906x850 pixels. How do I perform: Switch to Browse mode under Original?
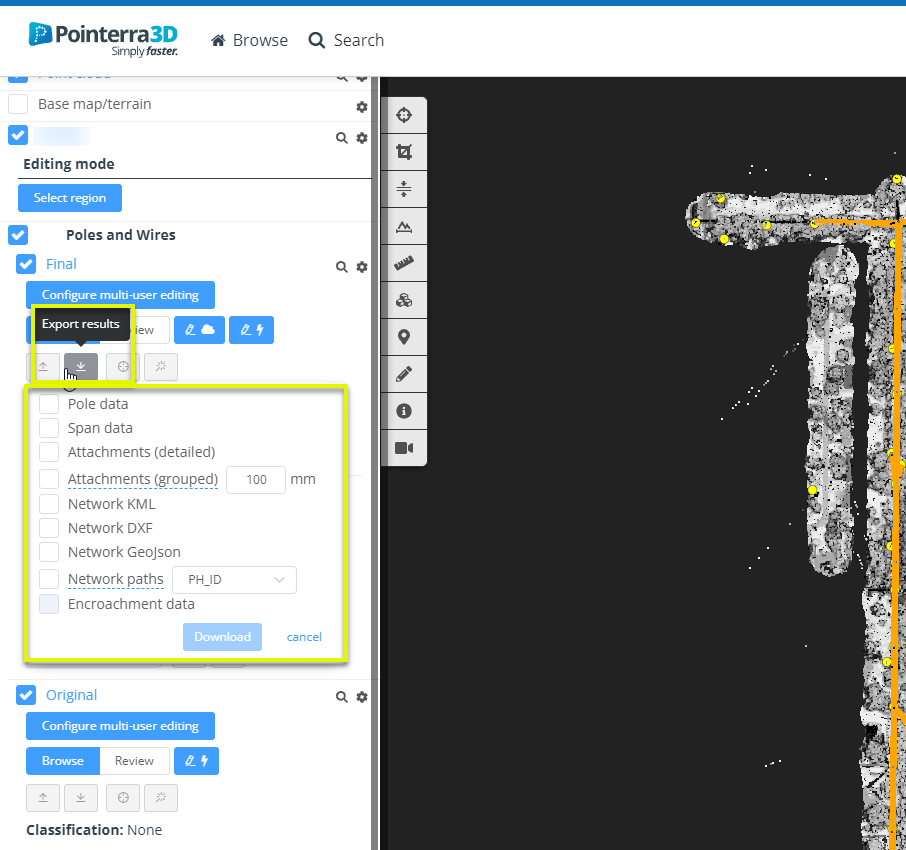(63, 761)
